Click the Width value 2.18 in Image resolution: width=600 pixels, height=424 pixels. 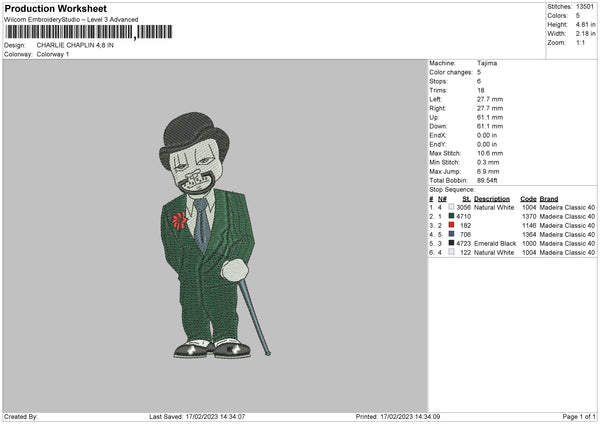click(585, 34)
